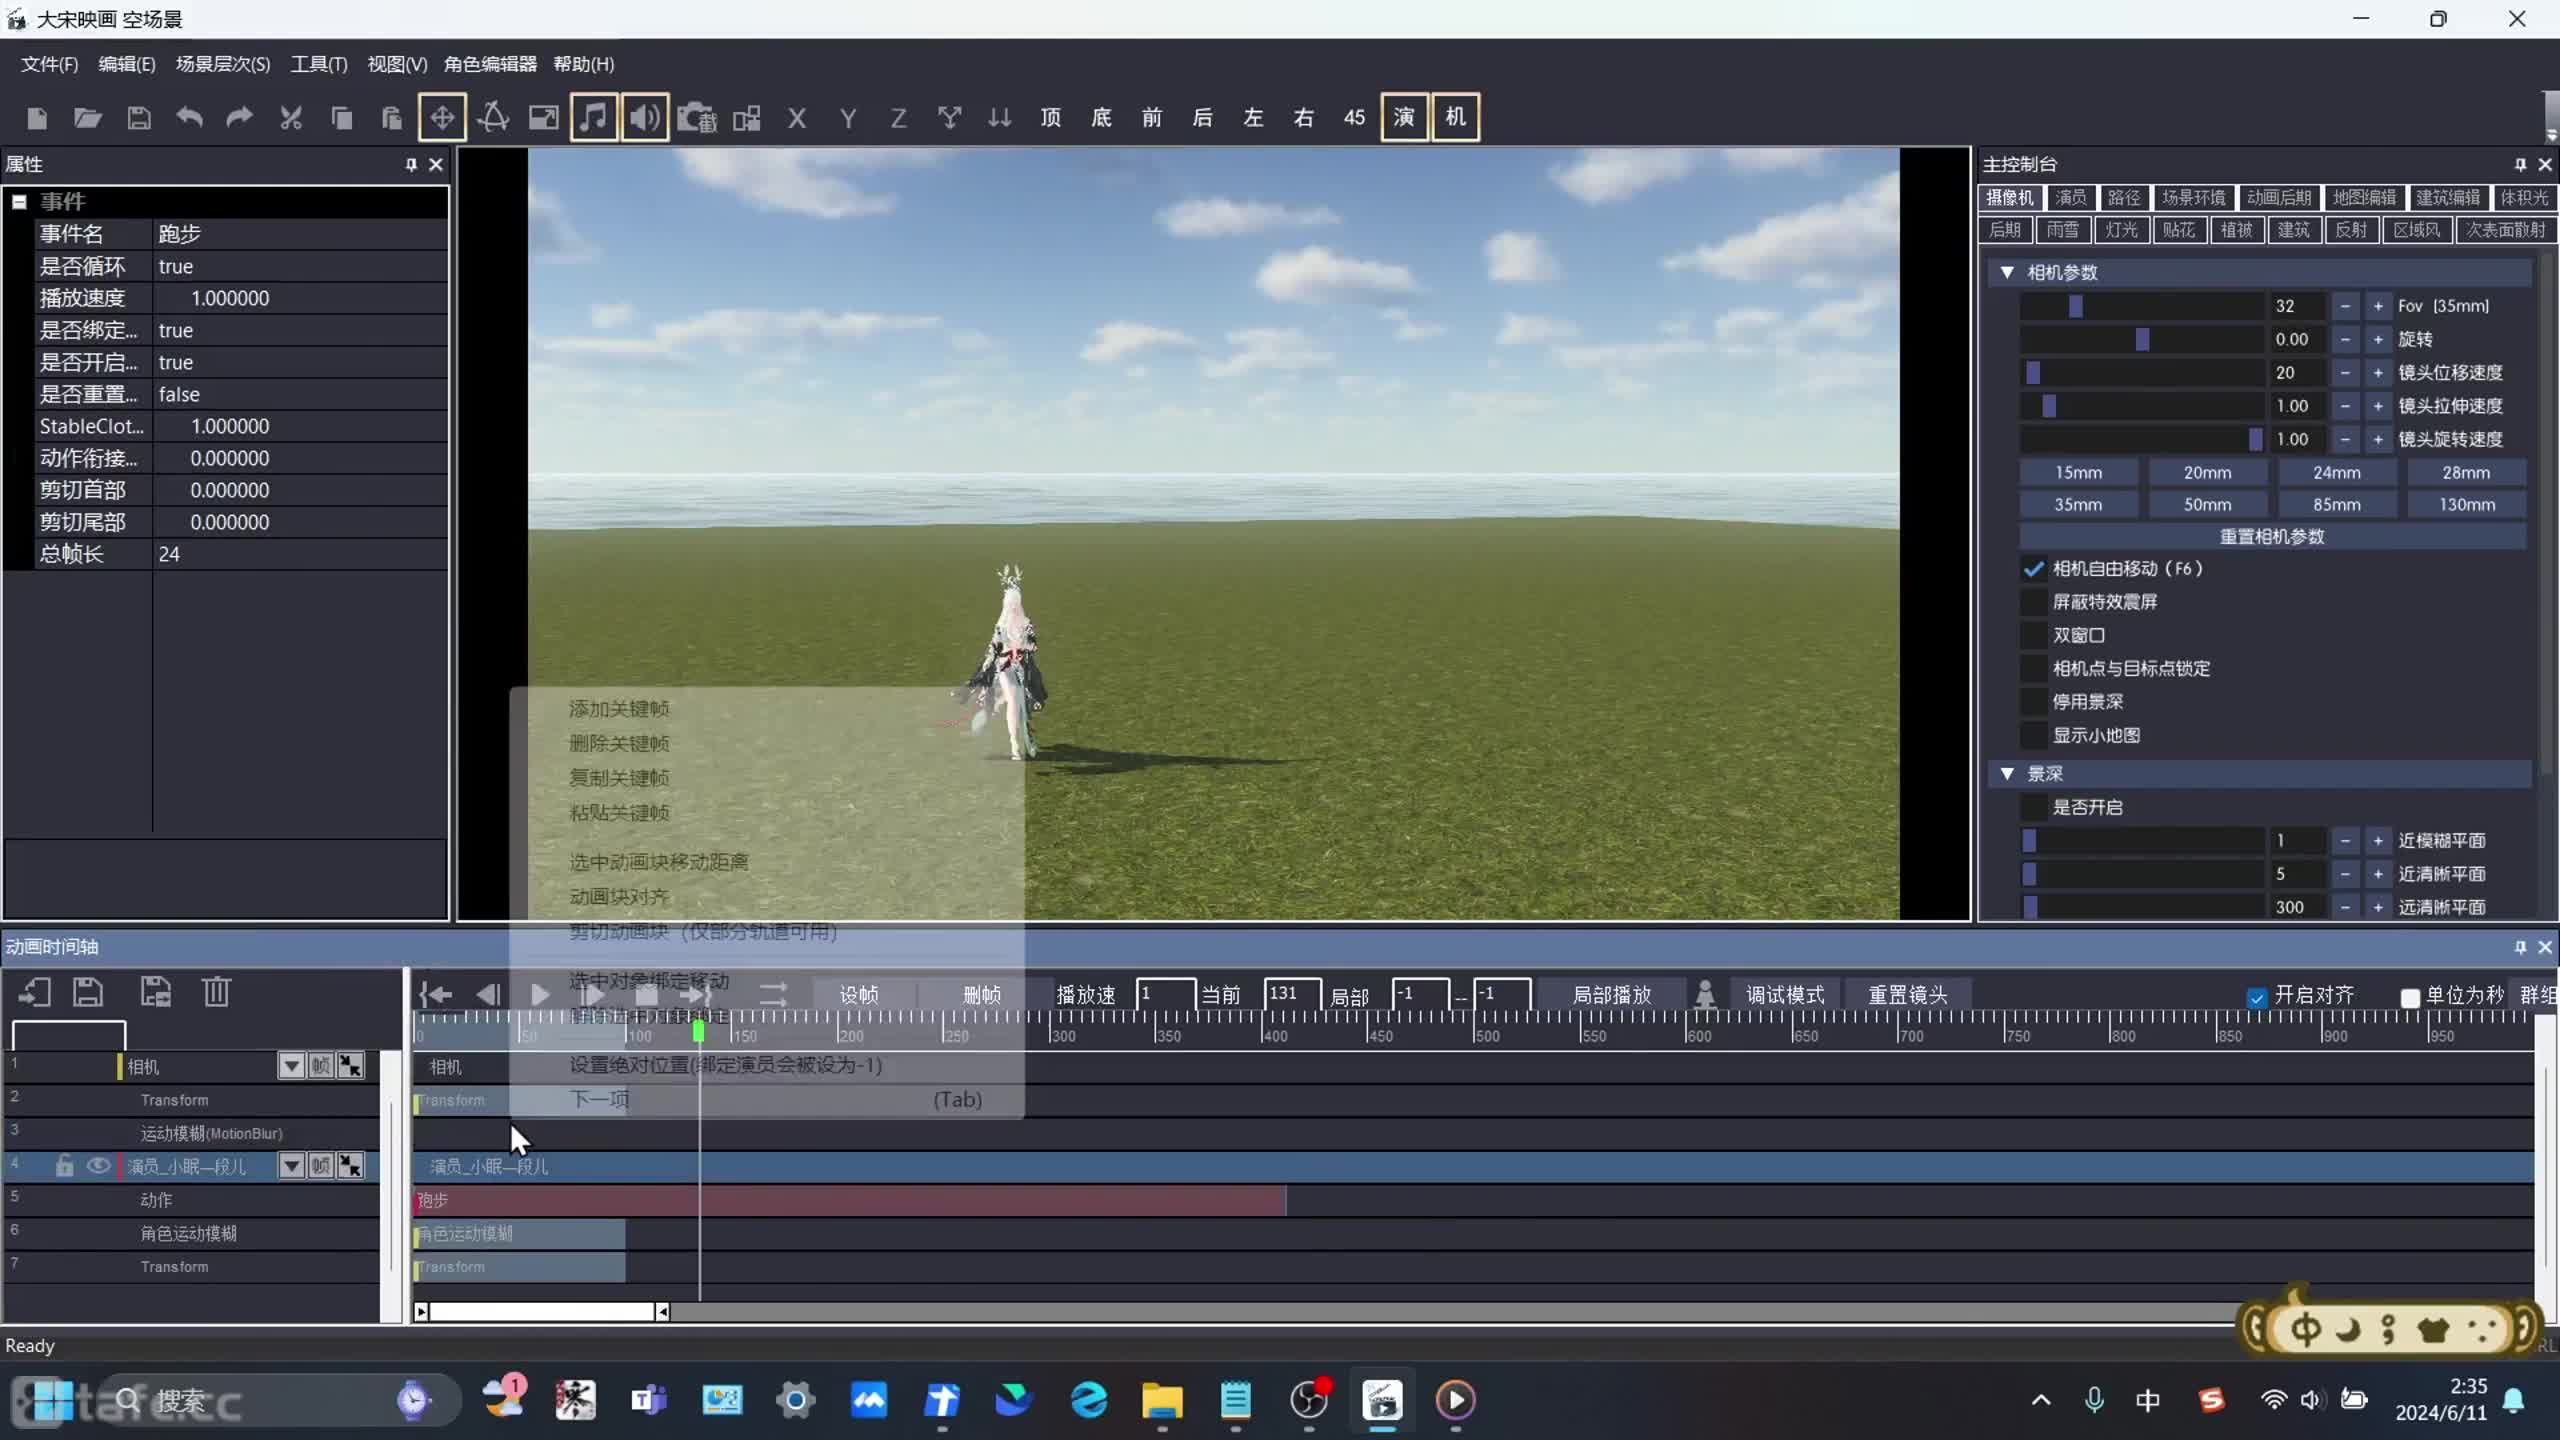Open the 角色编辑器 menu
Viewport: 2560px width, 1440px height.
point(490,64)
